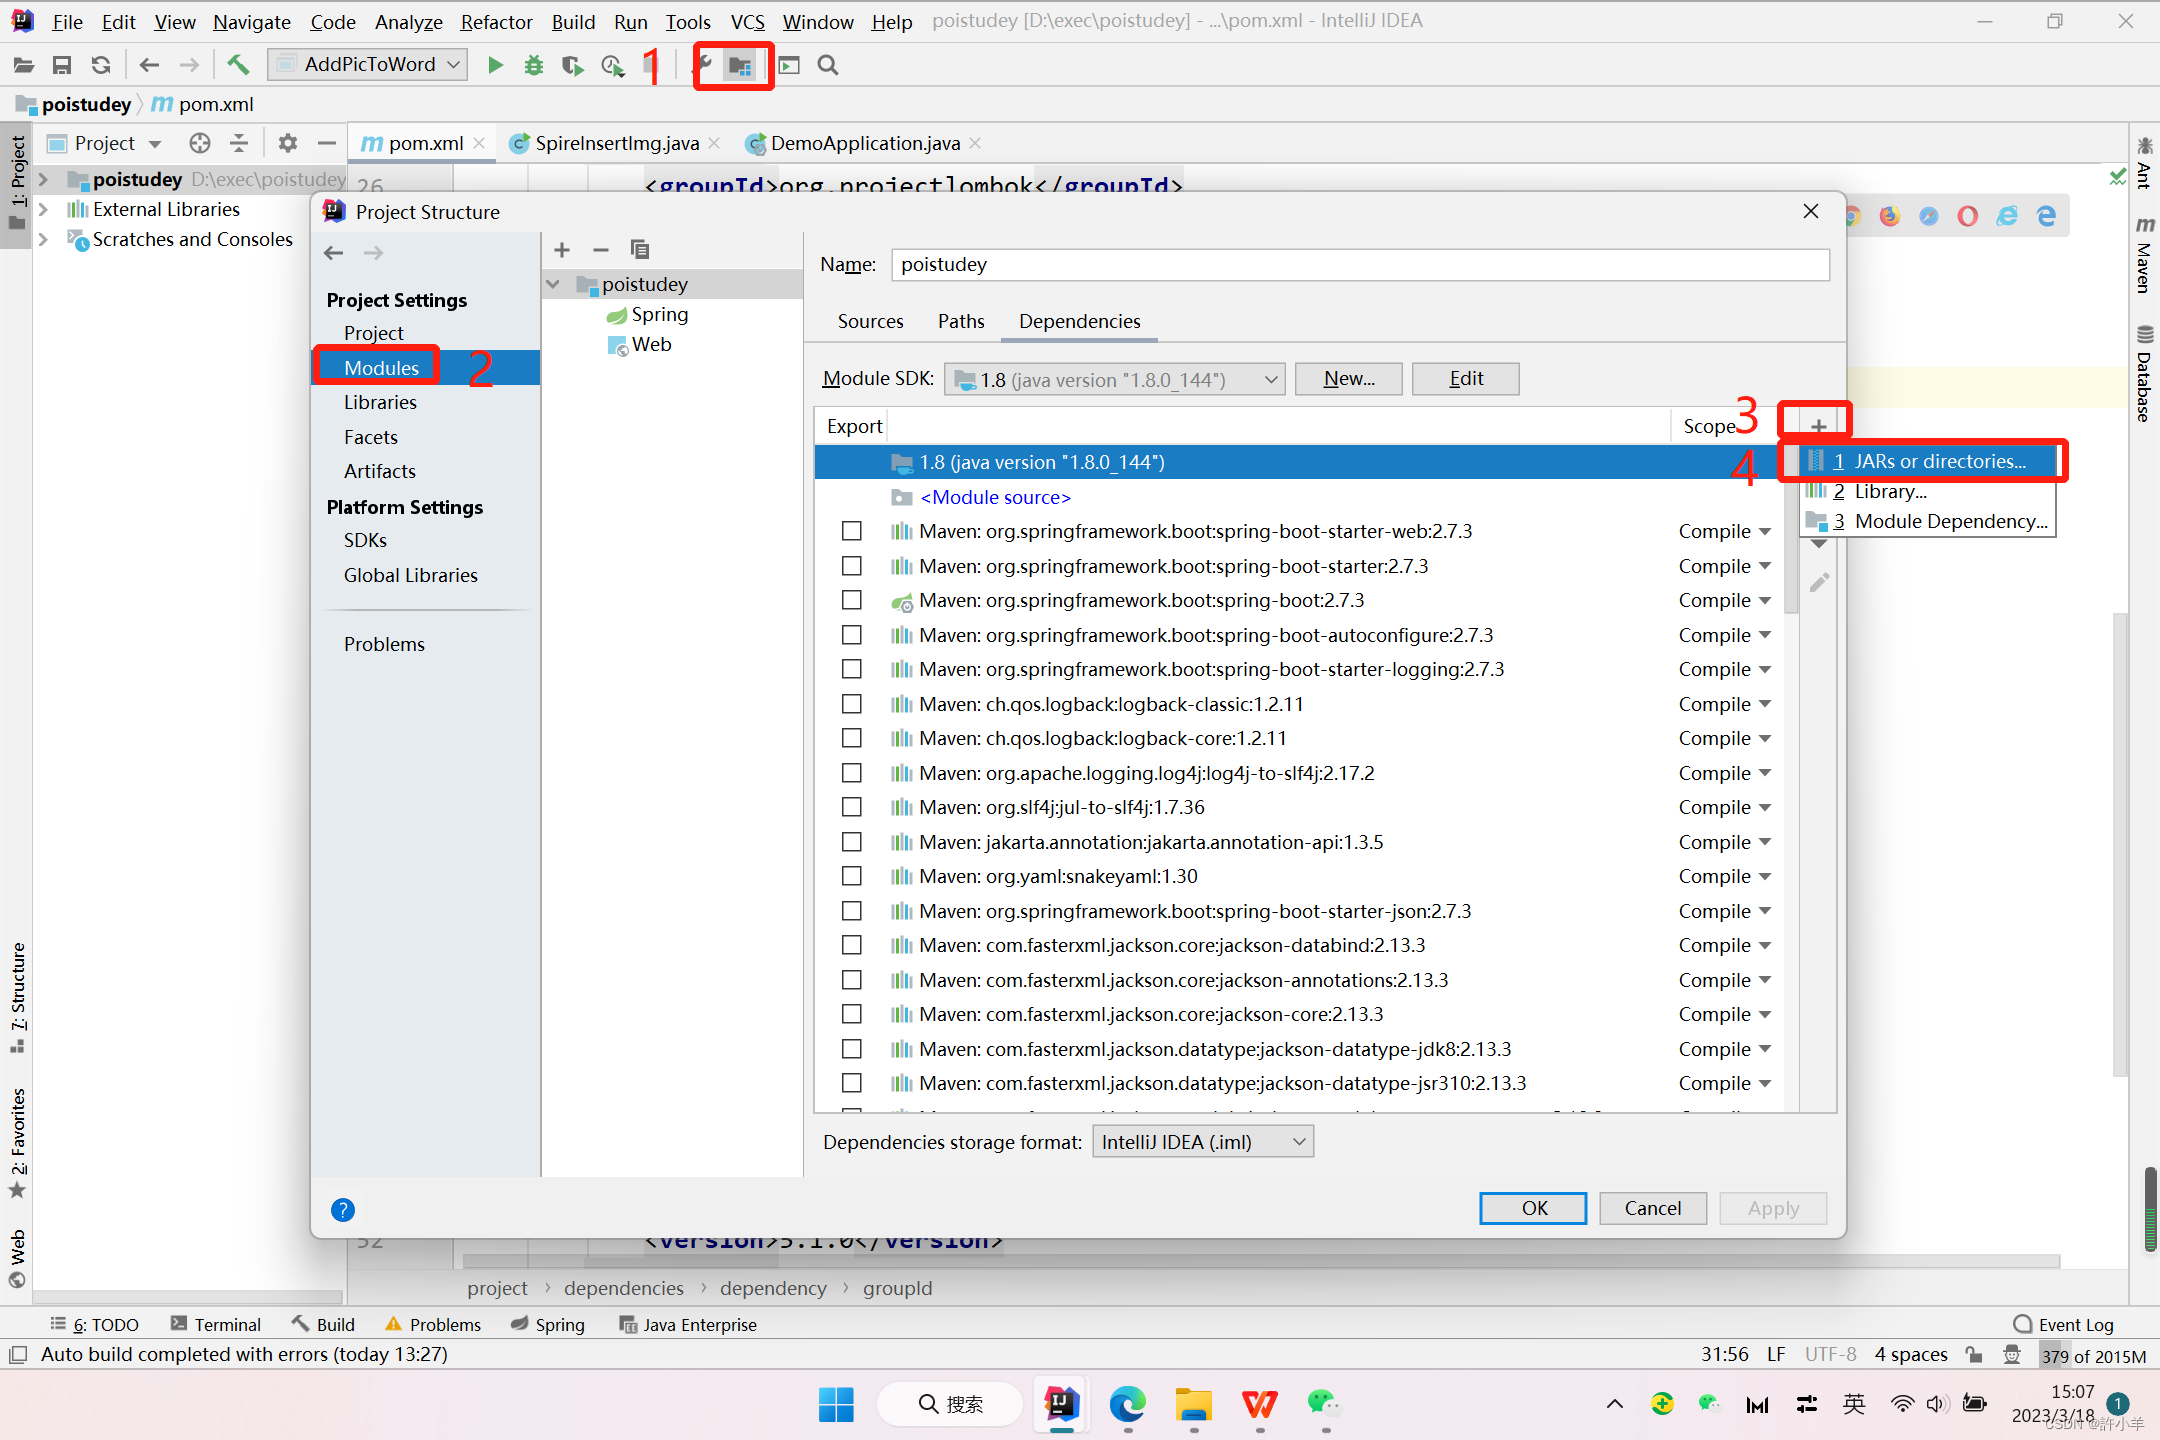Open File Explorer from taskbar

click(1194, 1404)
